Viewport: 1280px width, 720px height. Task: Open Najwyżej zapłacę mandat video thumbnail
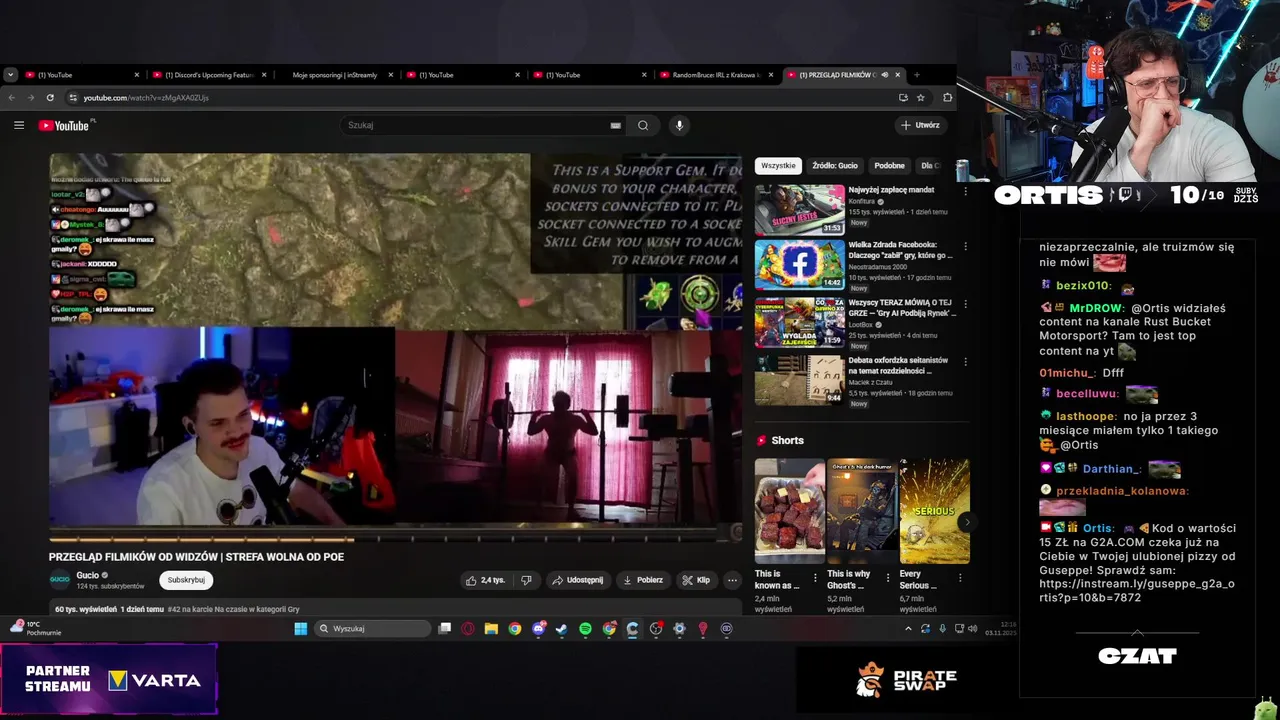point(799,209)
